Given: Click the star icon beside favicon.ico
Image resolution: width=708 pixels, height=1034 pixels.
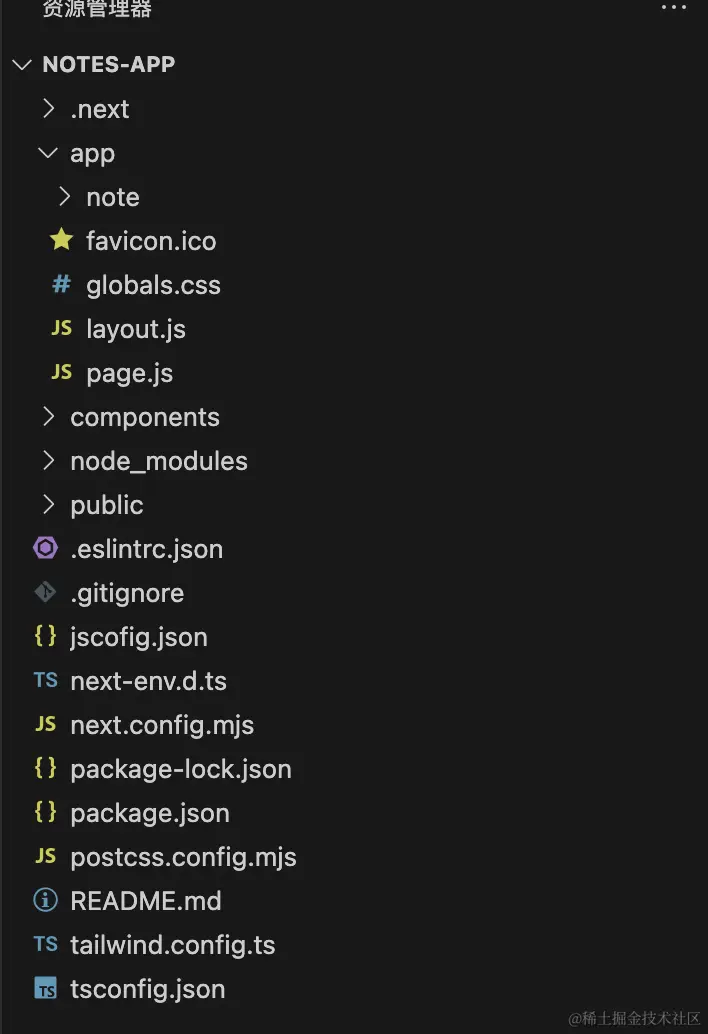Looking at the screenshot, I should point(61,239).
